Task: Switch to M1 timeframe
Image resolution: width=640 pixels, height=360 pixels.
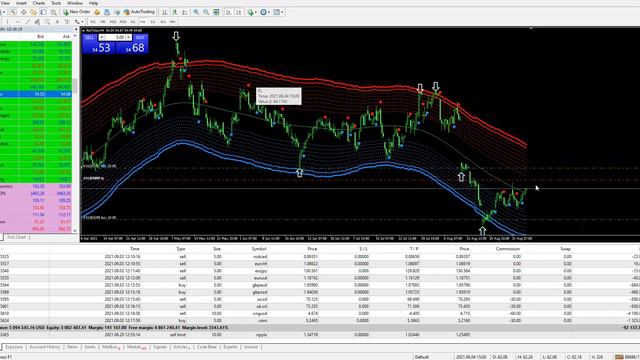Action: coord(93,22)
